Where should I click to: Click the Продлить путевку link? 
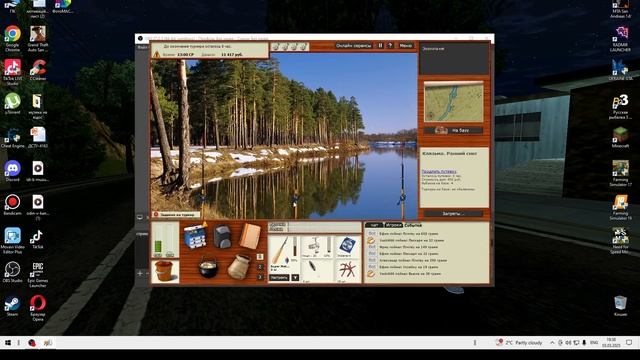point(439,172)
